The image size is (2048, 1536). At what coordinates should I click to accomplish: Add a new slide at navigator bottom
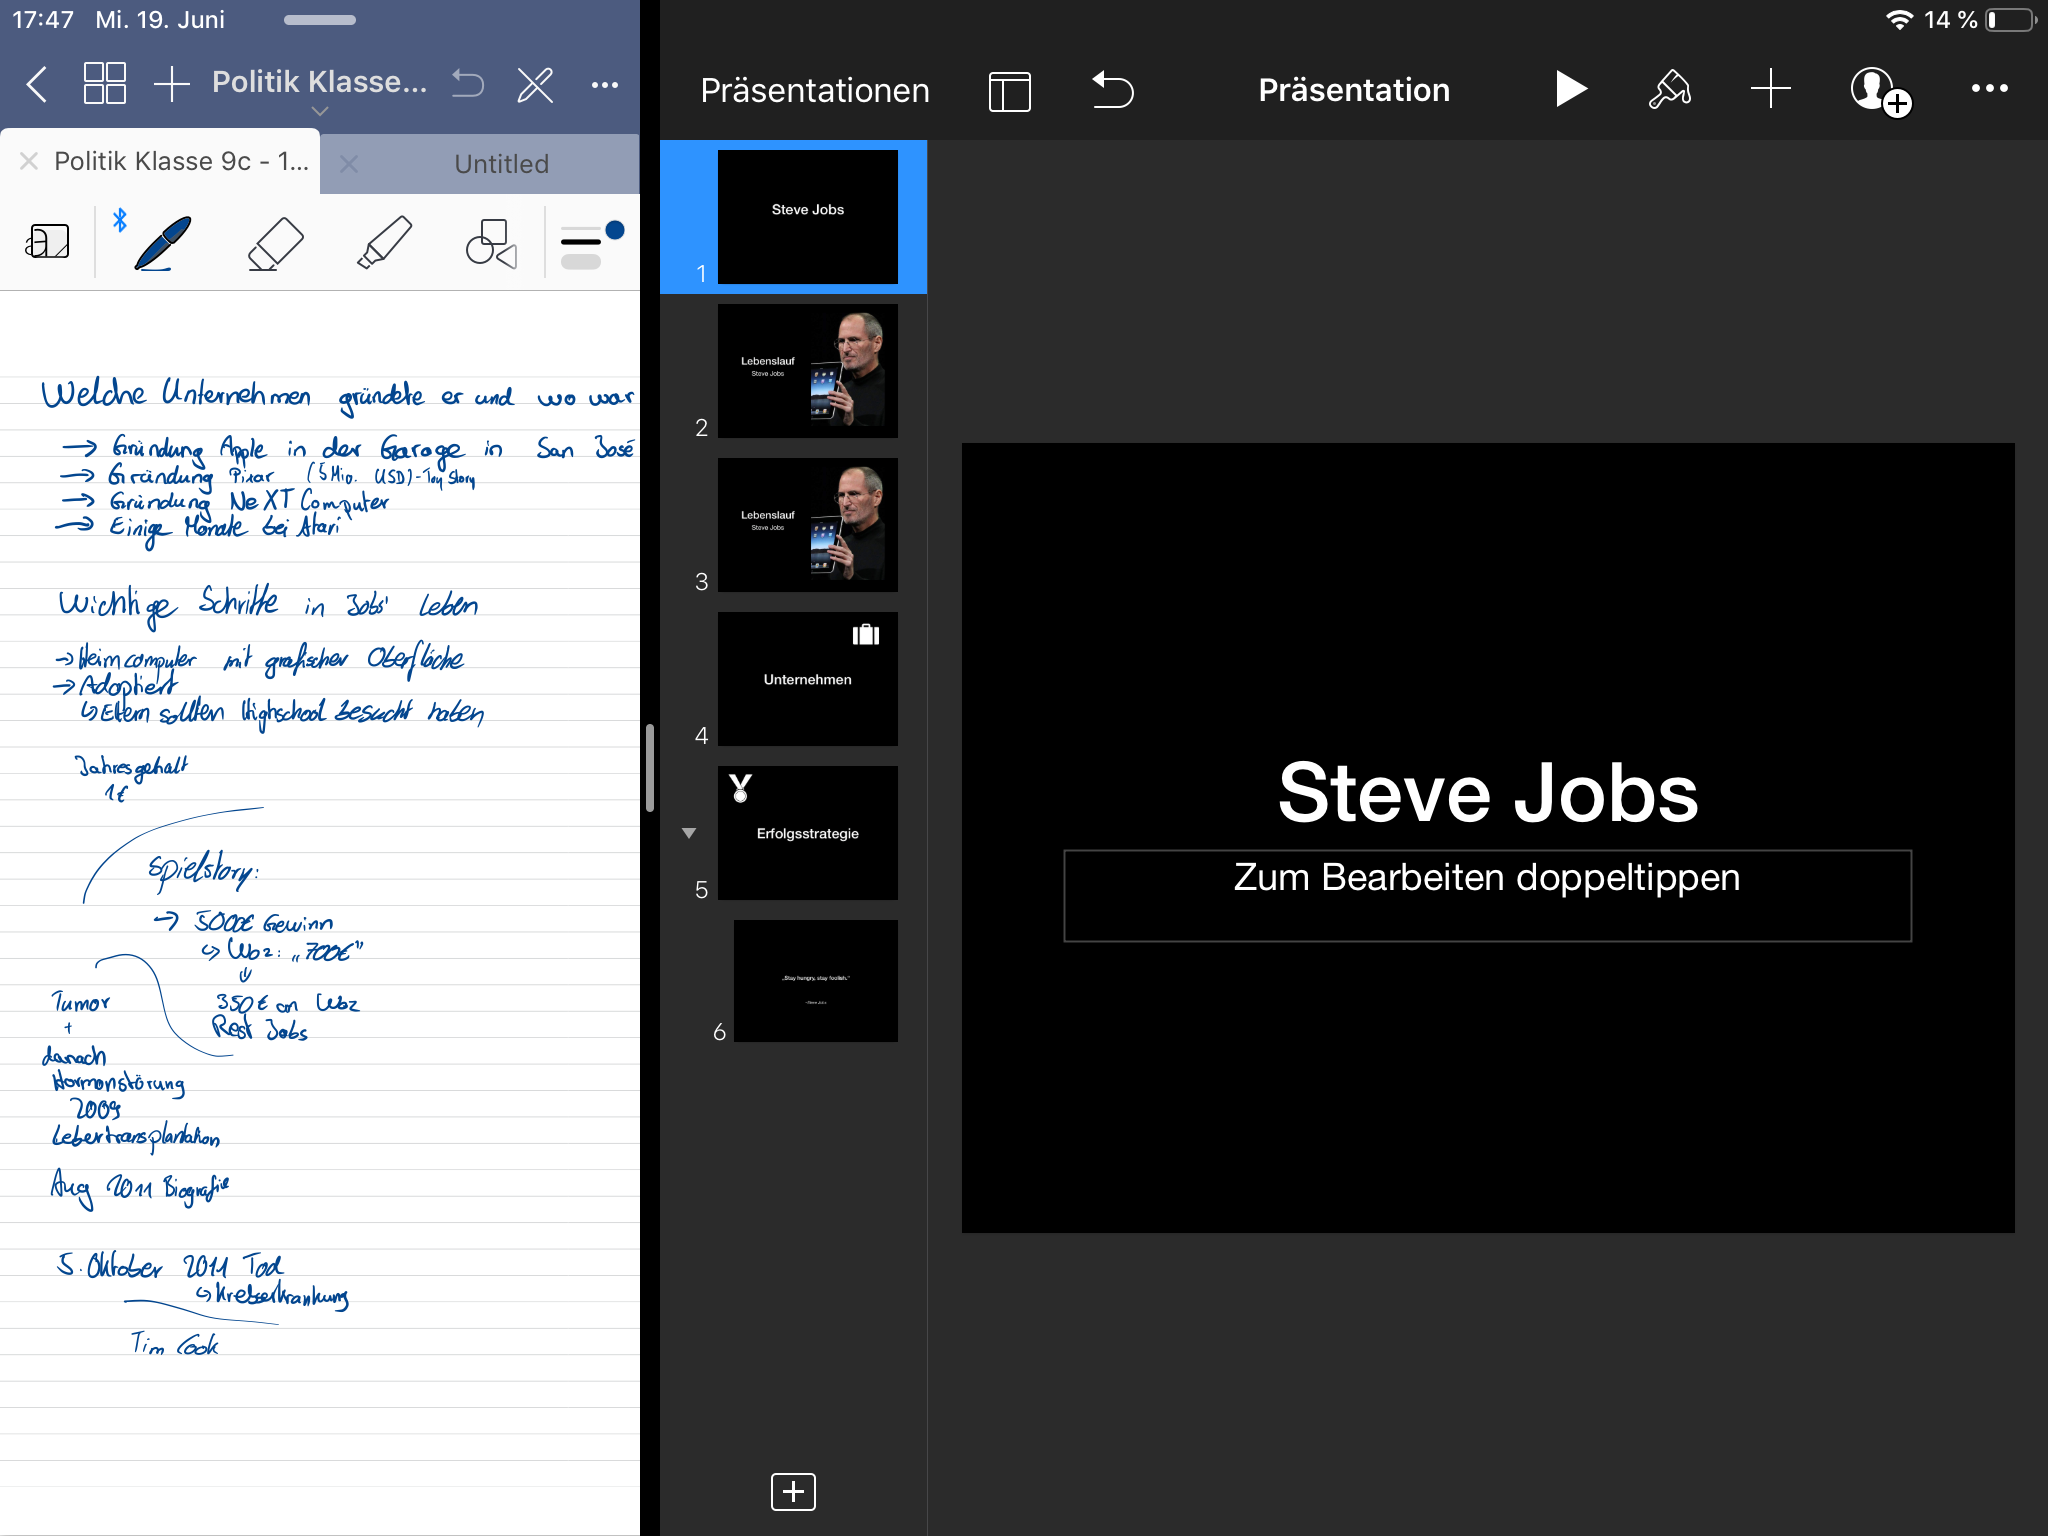[x=793, y=1491]
